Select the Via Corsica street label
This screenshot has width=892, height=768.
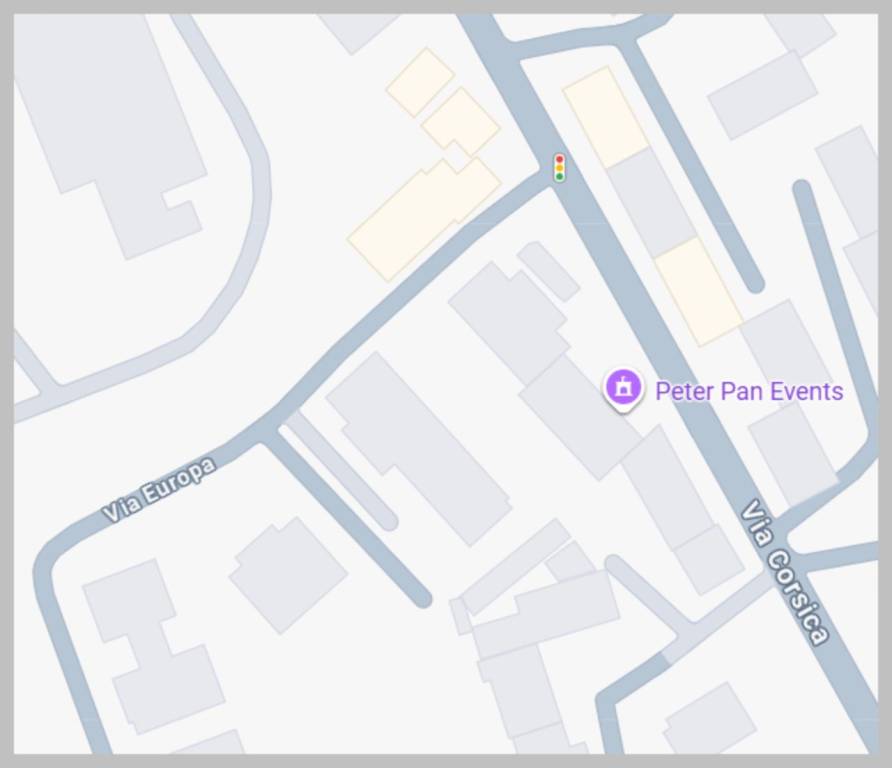(785, 572)
